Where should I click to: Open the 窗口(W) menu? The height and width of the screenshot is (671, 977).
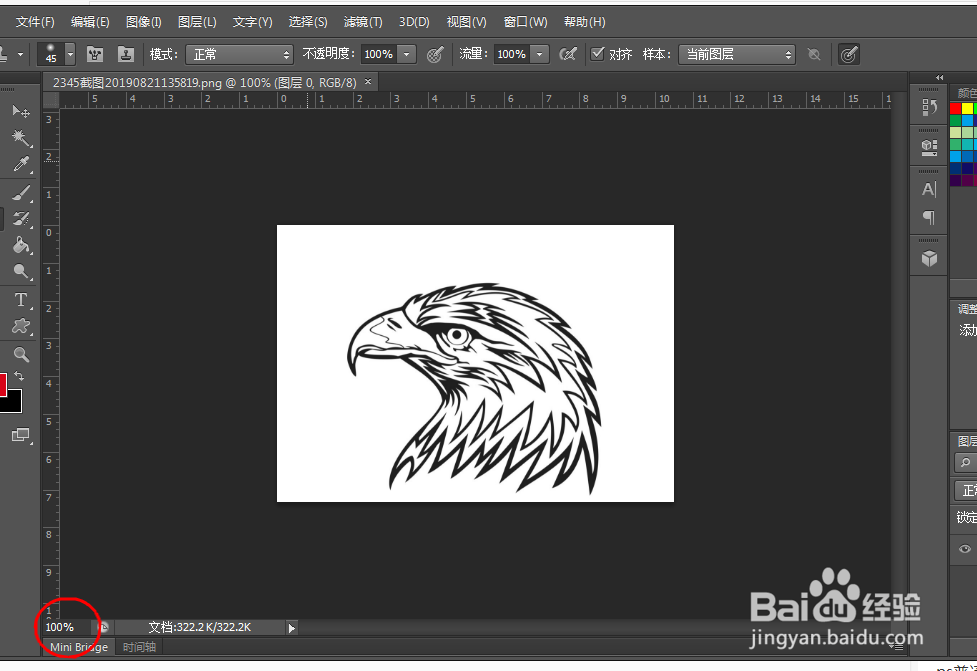pos(525,22)
